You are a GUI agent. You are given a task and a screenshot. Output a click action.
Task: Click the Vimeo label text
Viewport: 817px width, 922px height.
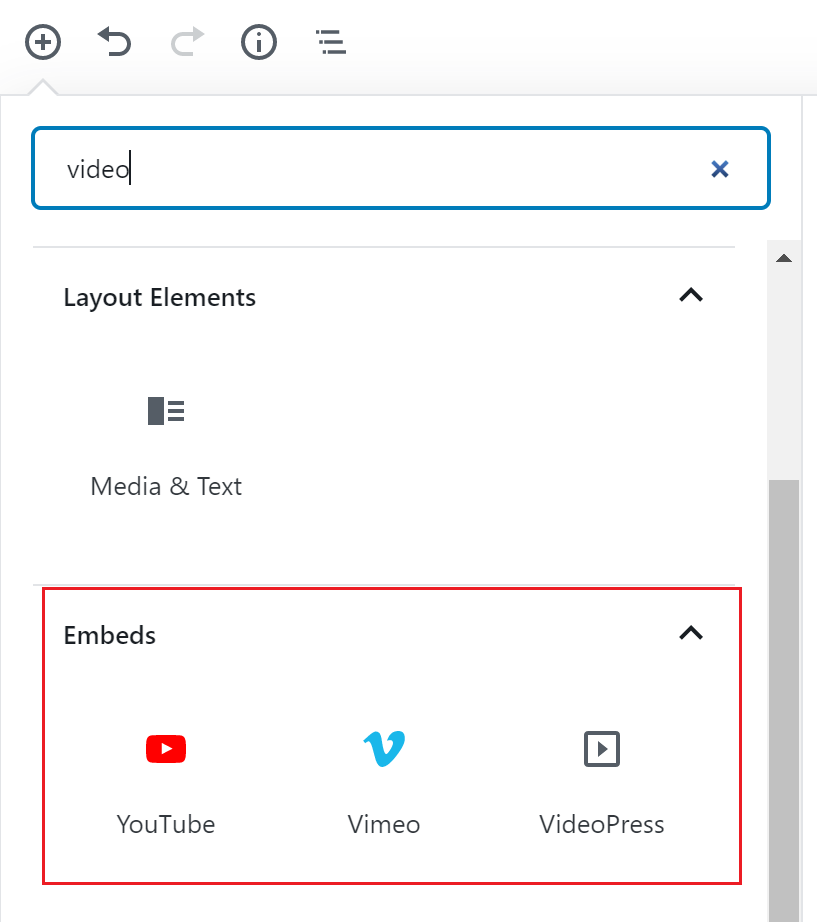[384, 824]
